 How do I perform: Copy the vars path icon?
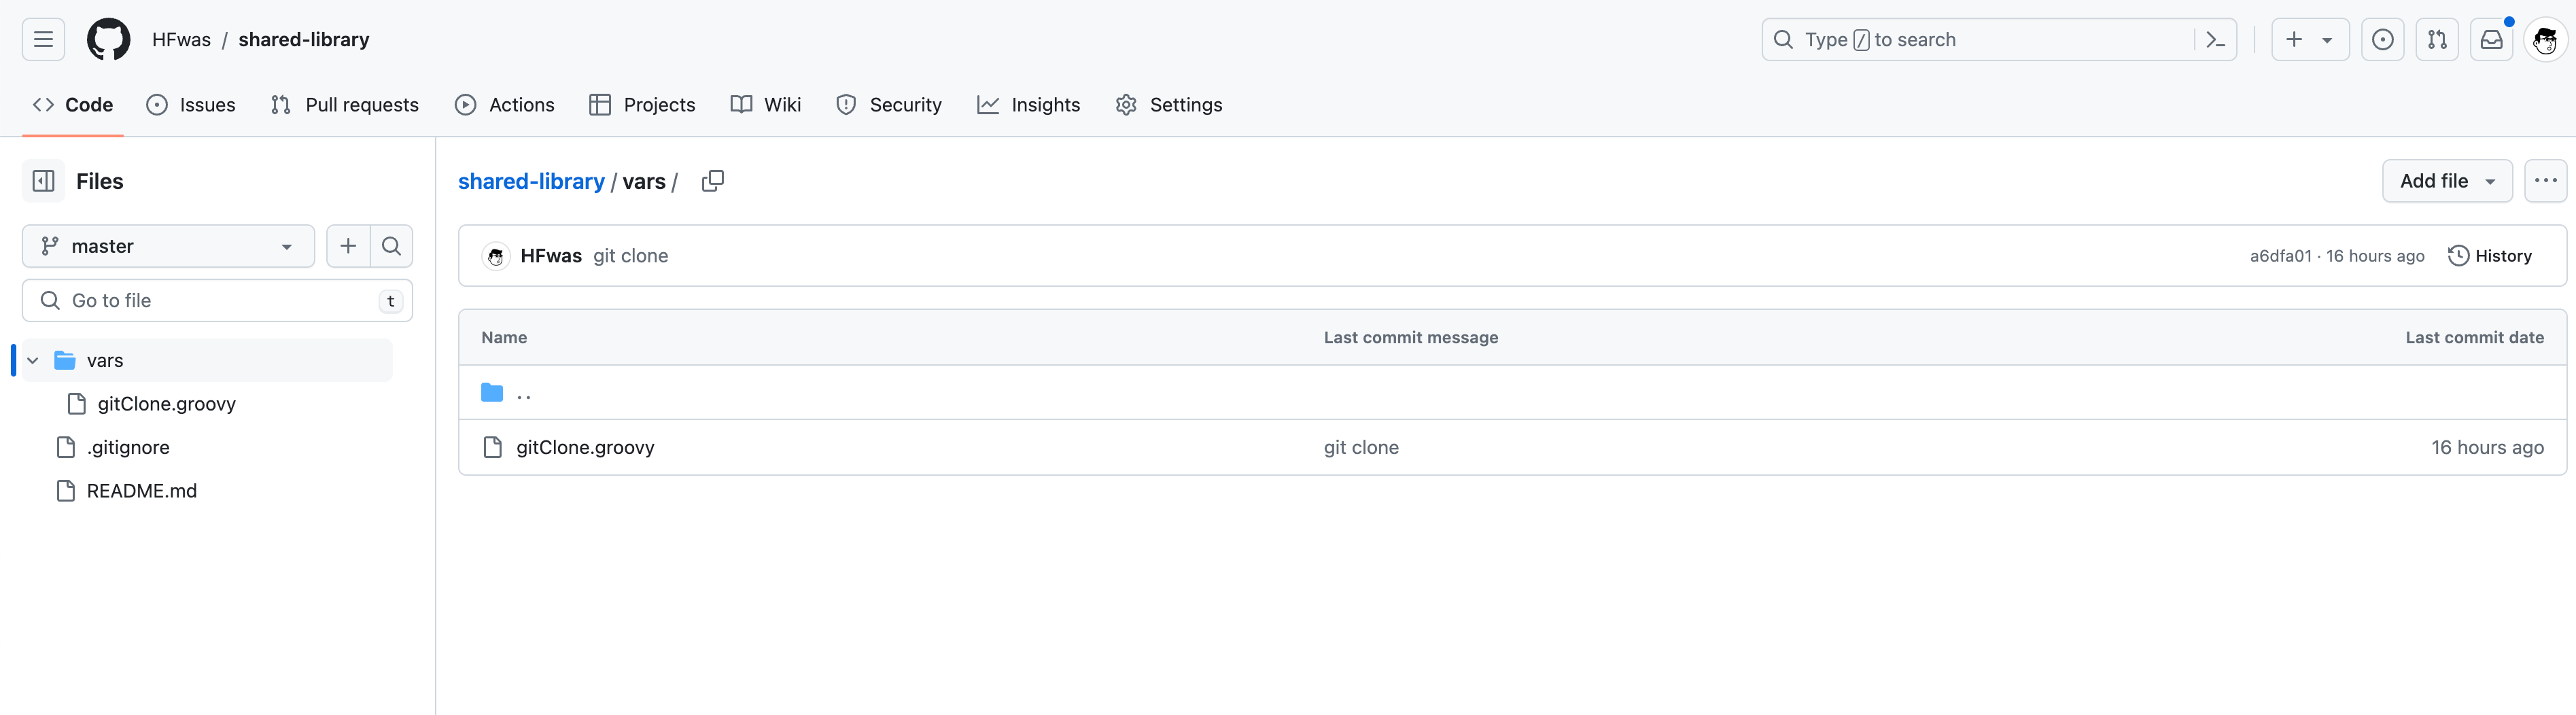pos(712,181)
